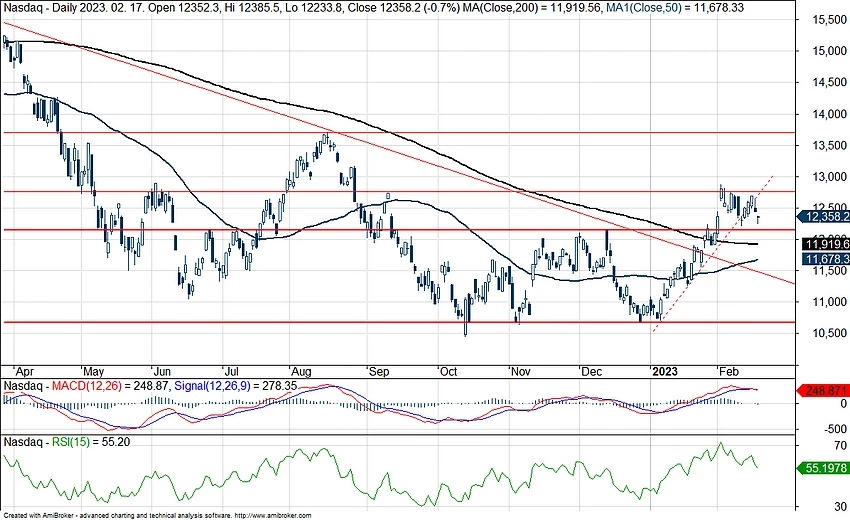850x520 pixels.
Task: Click the 11,678.3 MA50 value label
Action: click(x=824, y=259)
